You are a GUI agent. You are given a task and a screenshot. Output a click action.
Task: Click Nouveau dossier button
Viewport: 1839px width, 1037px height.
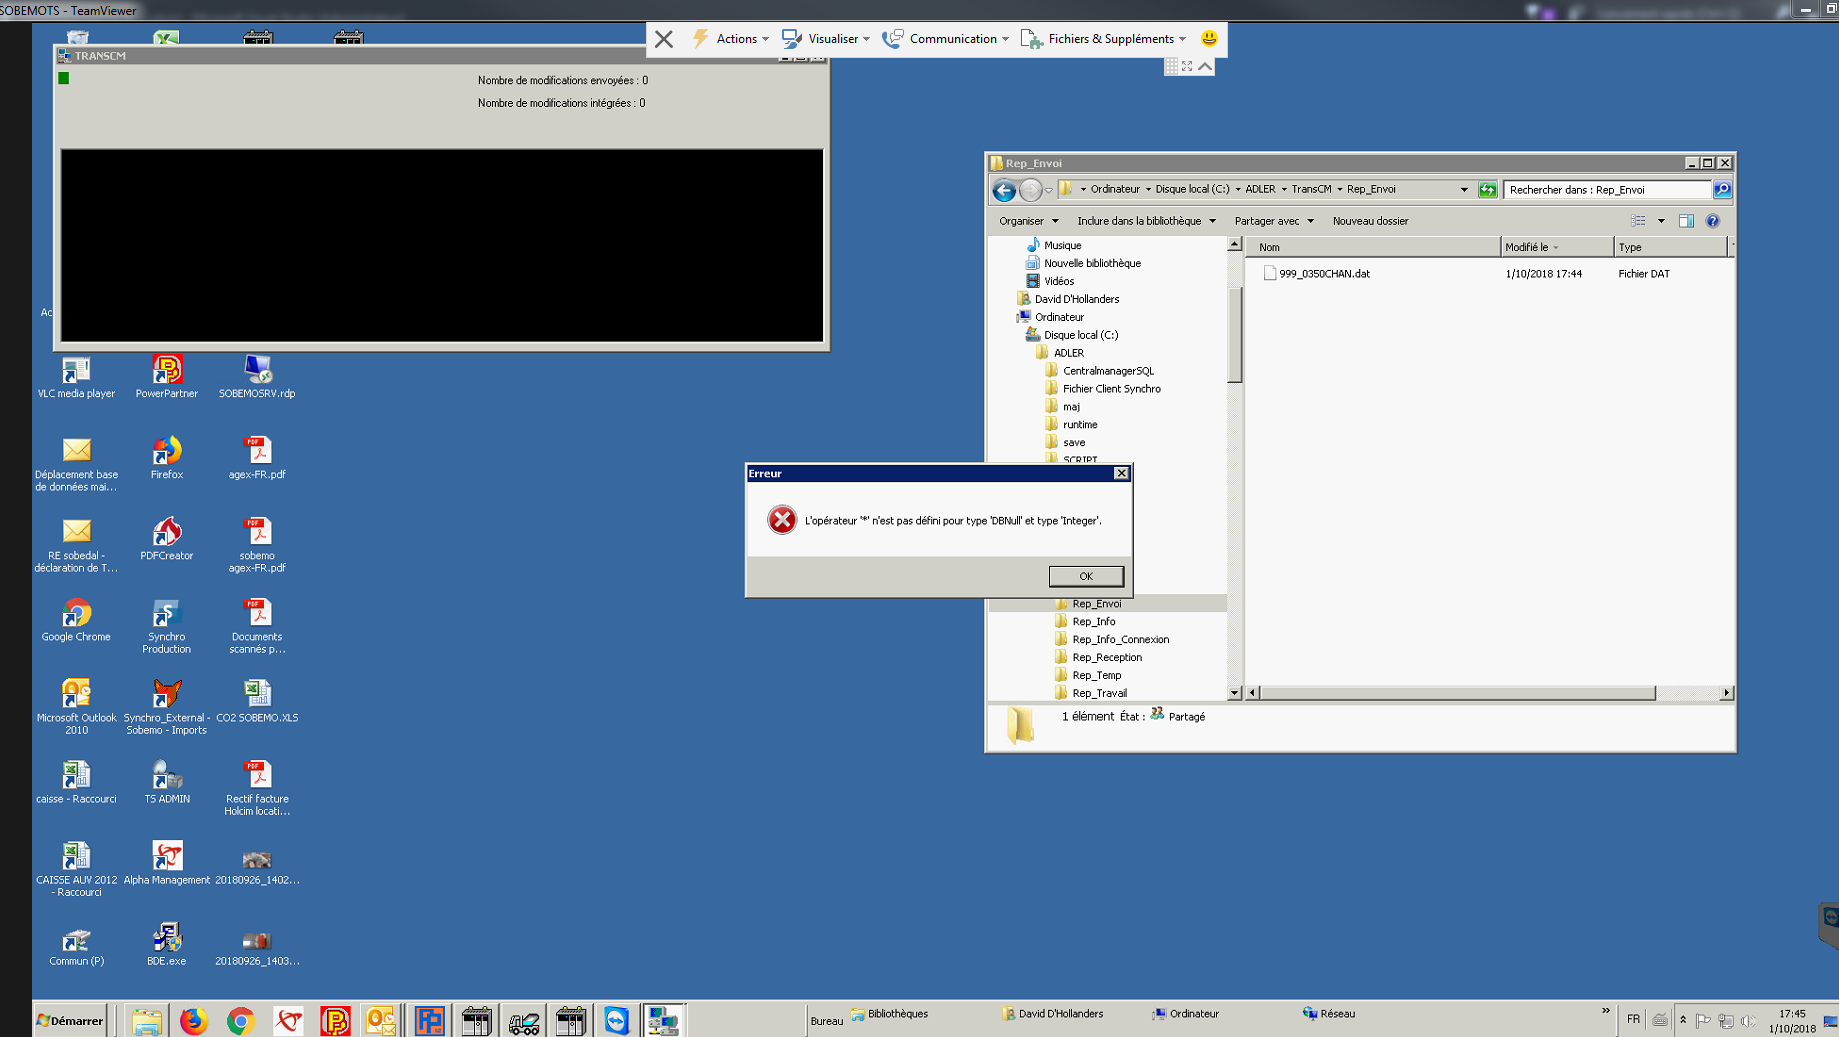point(1370,221)
